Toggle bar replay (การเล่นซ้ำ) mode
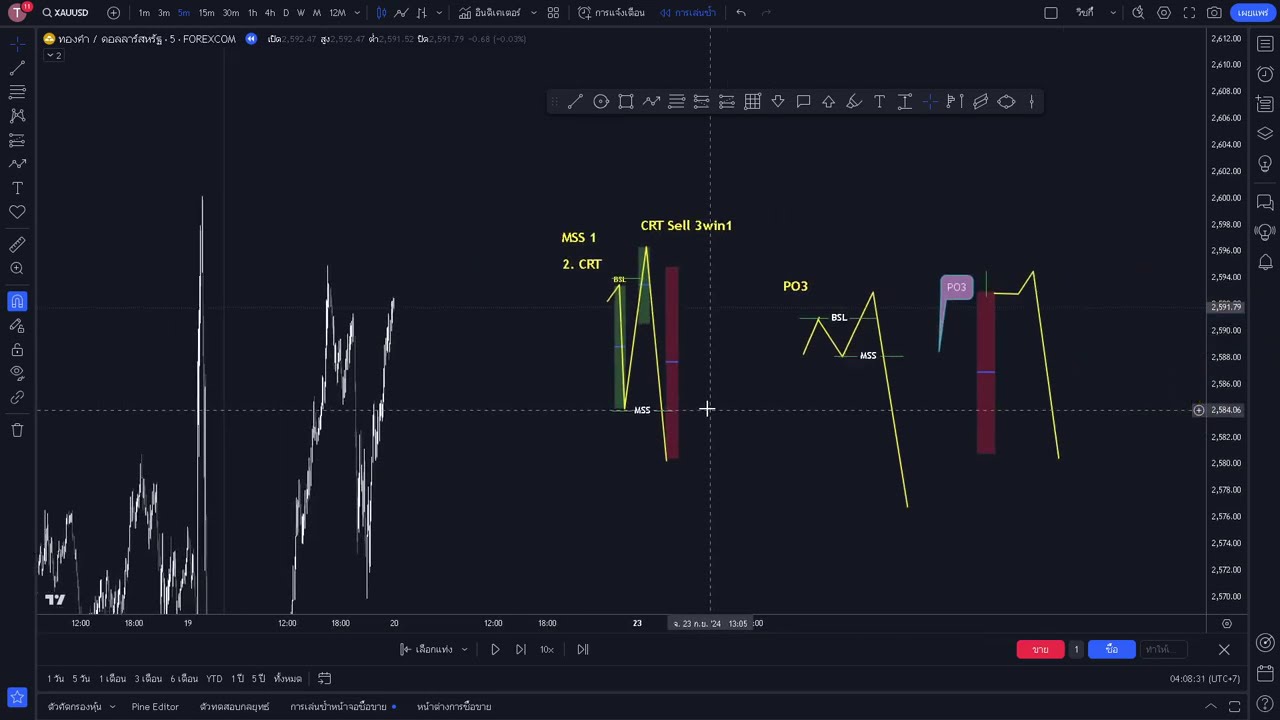This screenshot has height=720, width=1280. 687,13
